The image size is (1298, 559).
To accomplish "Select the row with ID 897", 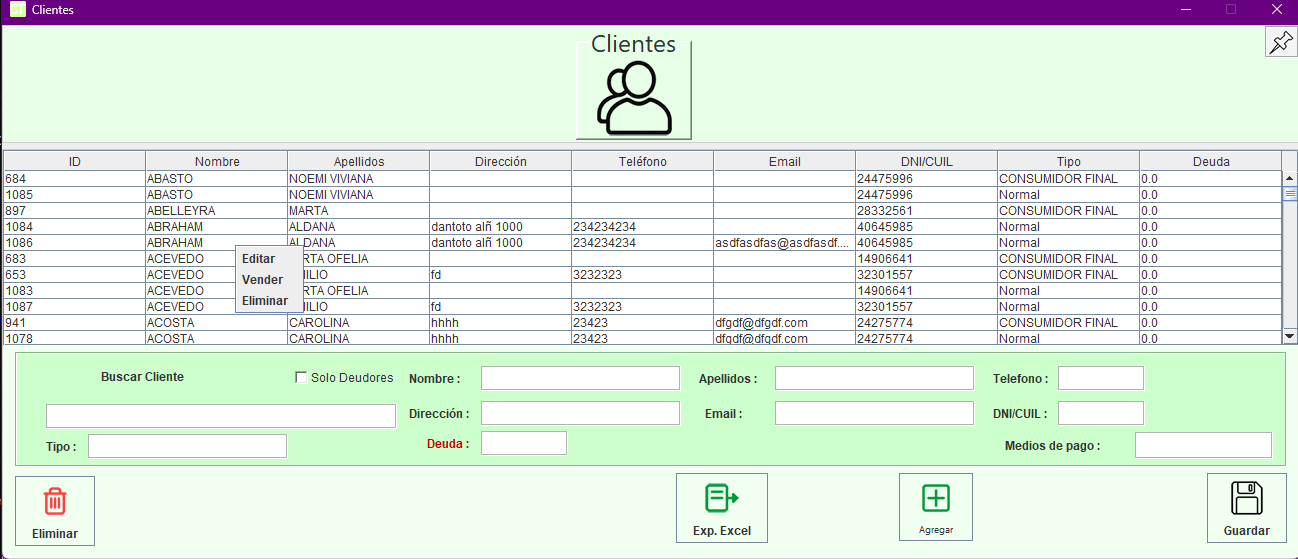I will coord(74,211).
